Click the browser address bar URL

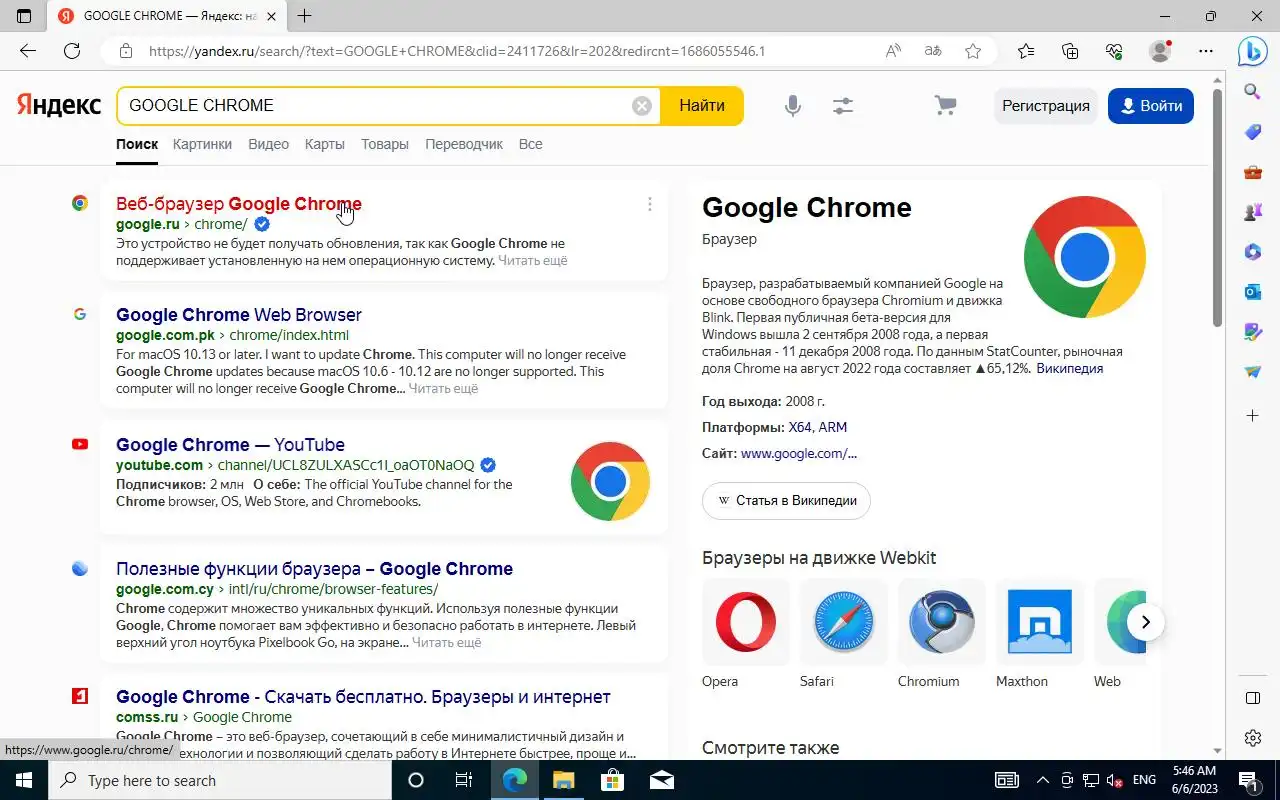point(457,51)
